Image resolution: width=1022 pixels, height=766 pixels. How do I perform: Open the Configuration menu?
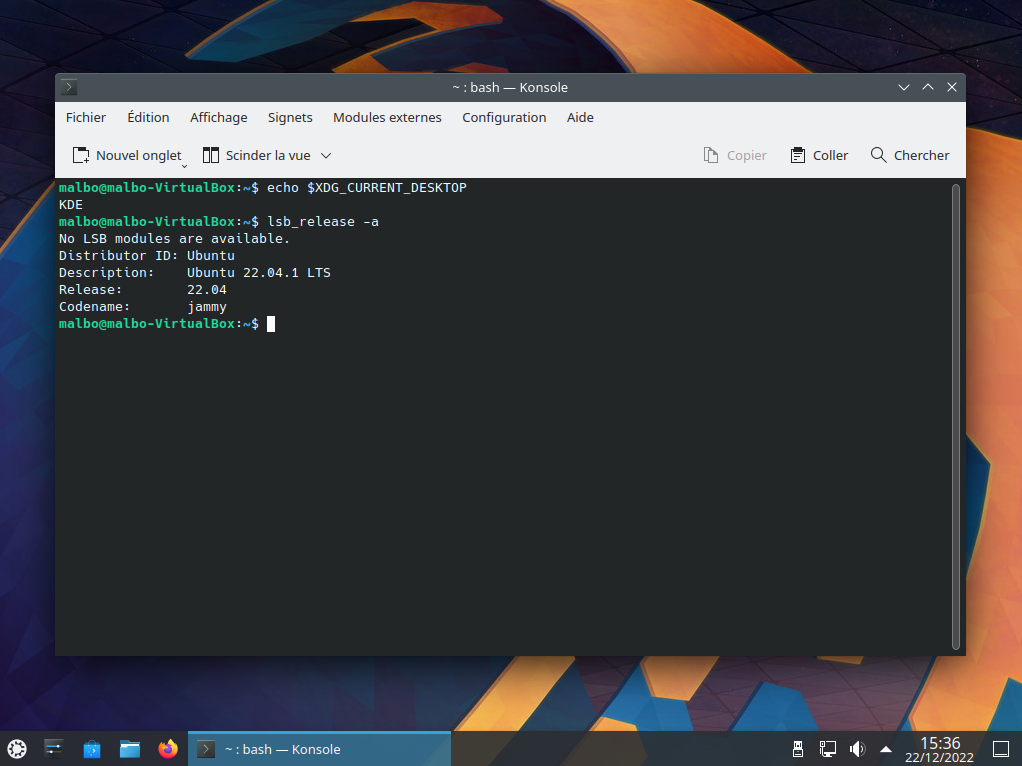click(504, 117)
